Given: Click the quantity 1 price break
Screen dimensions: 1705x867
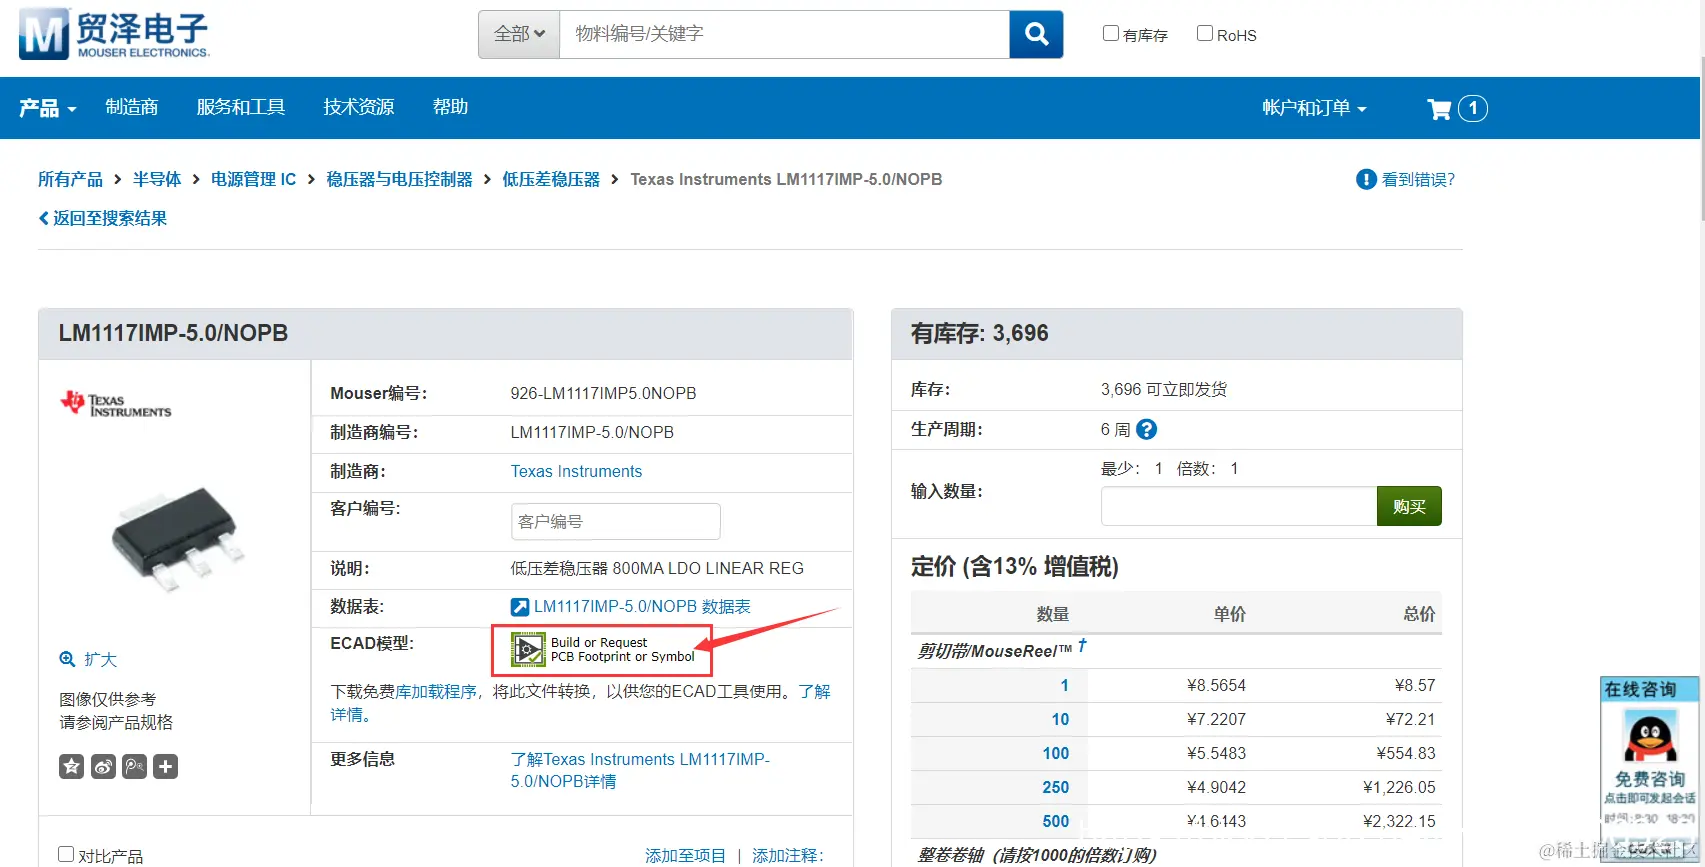Looking at the screenshot, I should [x=1064, y=685].
